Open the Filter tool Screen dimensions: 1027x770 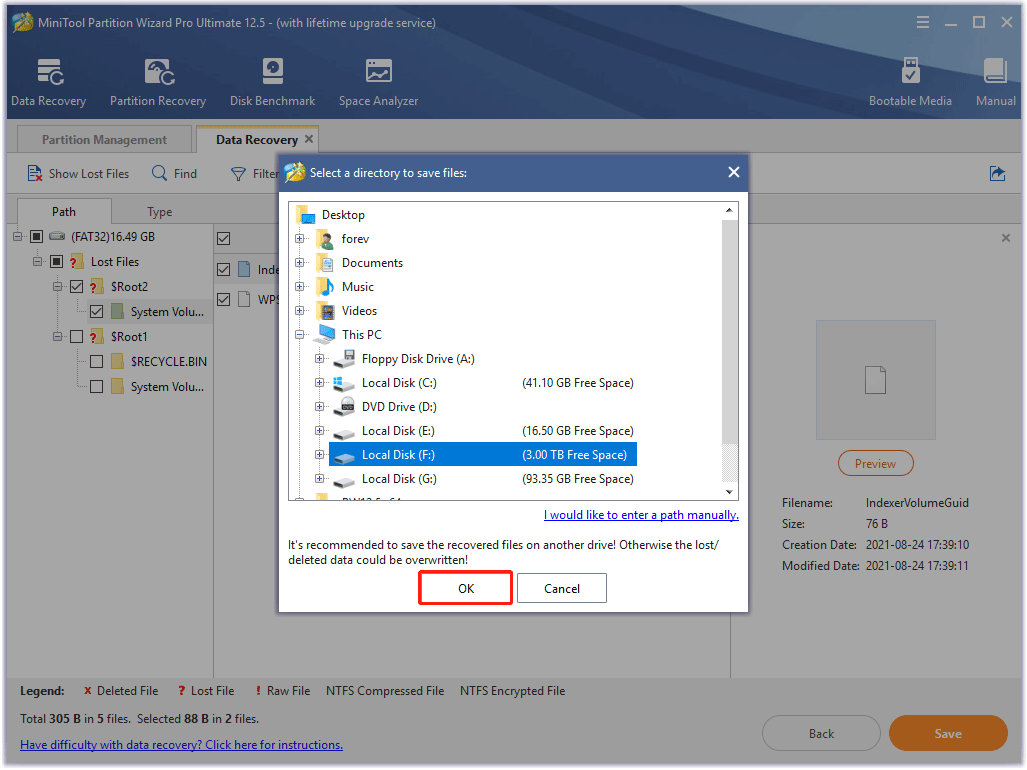255,174
